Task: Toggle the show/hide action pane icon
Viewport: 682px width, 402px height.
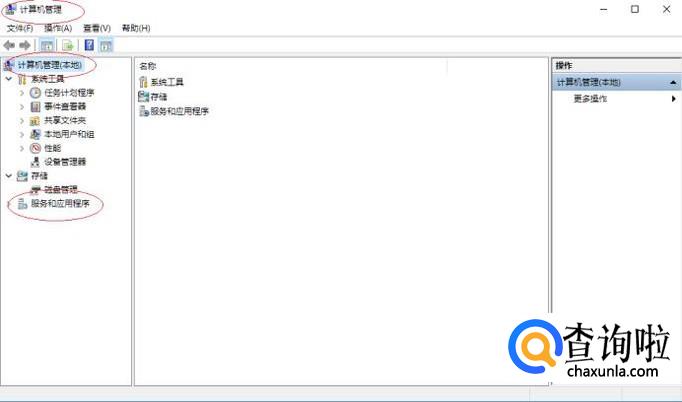Action: tap(106, 45)
